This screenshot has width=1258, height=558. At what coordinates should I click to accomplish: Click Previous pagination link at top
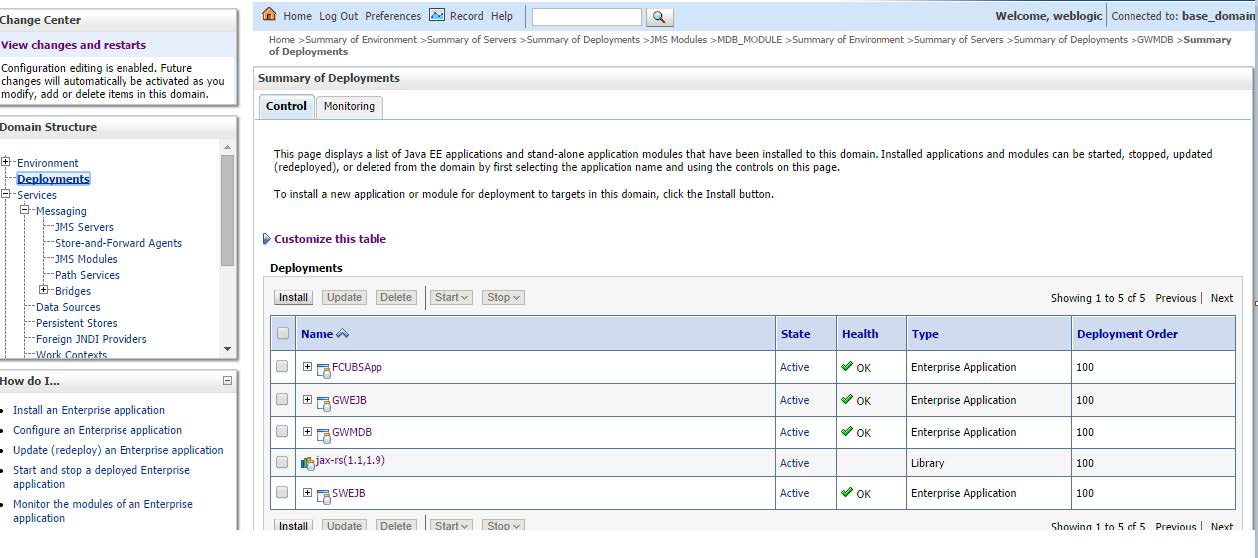tap(1175, 298)
